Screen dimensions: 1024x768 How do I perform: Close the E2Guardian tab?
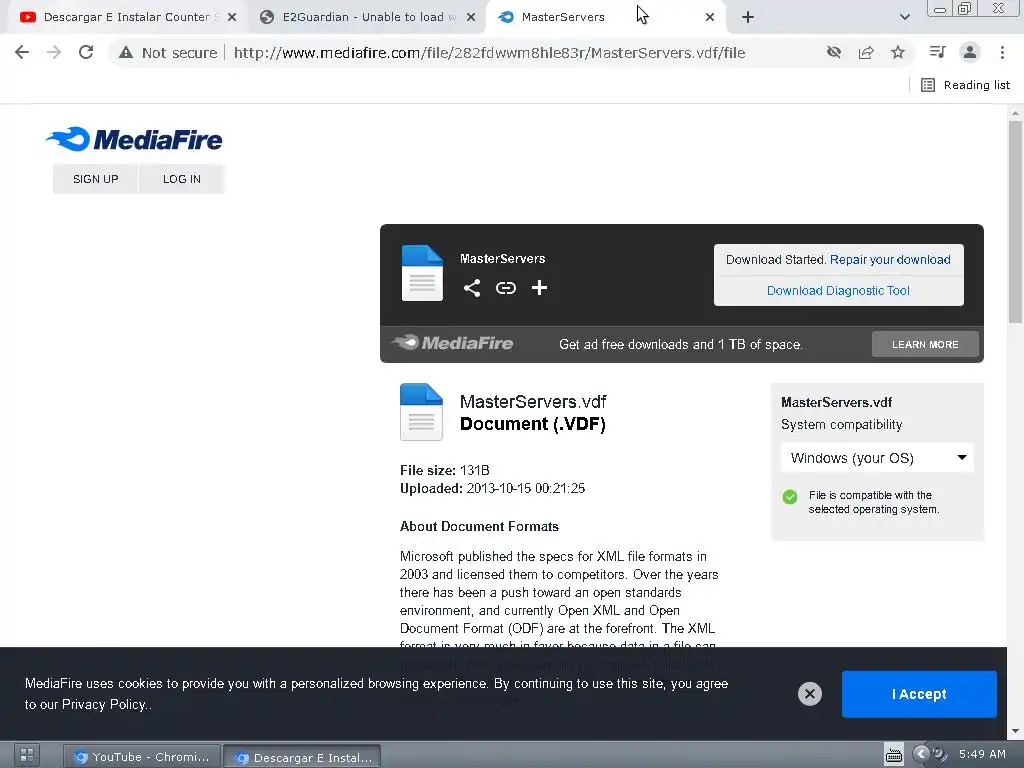(x=471, y=17)
